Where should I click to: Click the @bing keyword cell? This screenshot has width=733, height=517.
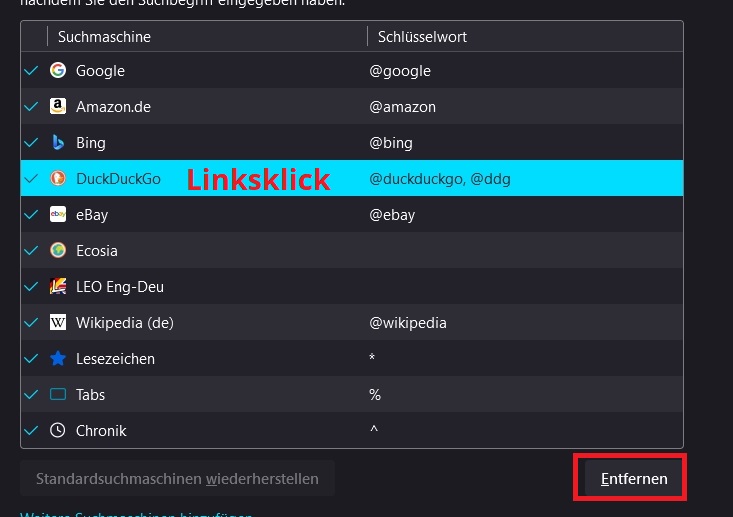[391, 143]
